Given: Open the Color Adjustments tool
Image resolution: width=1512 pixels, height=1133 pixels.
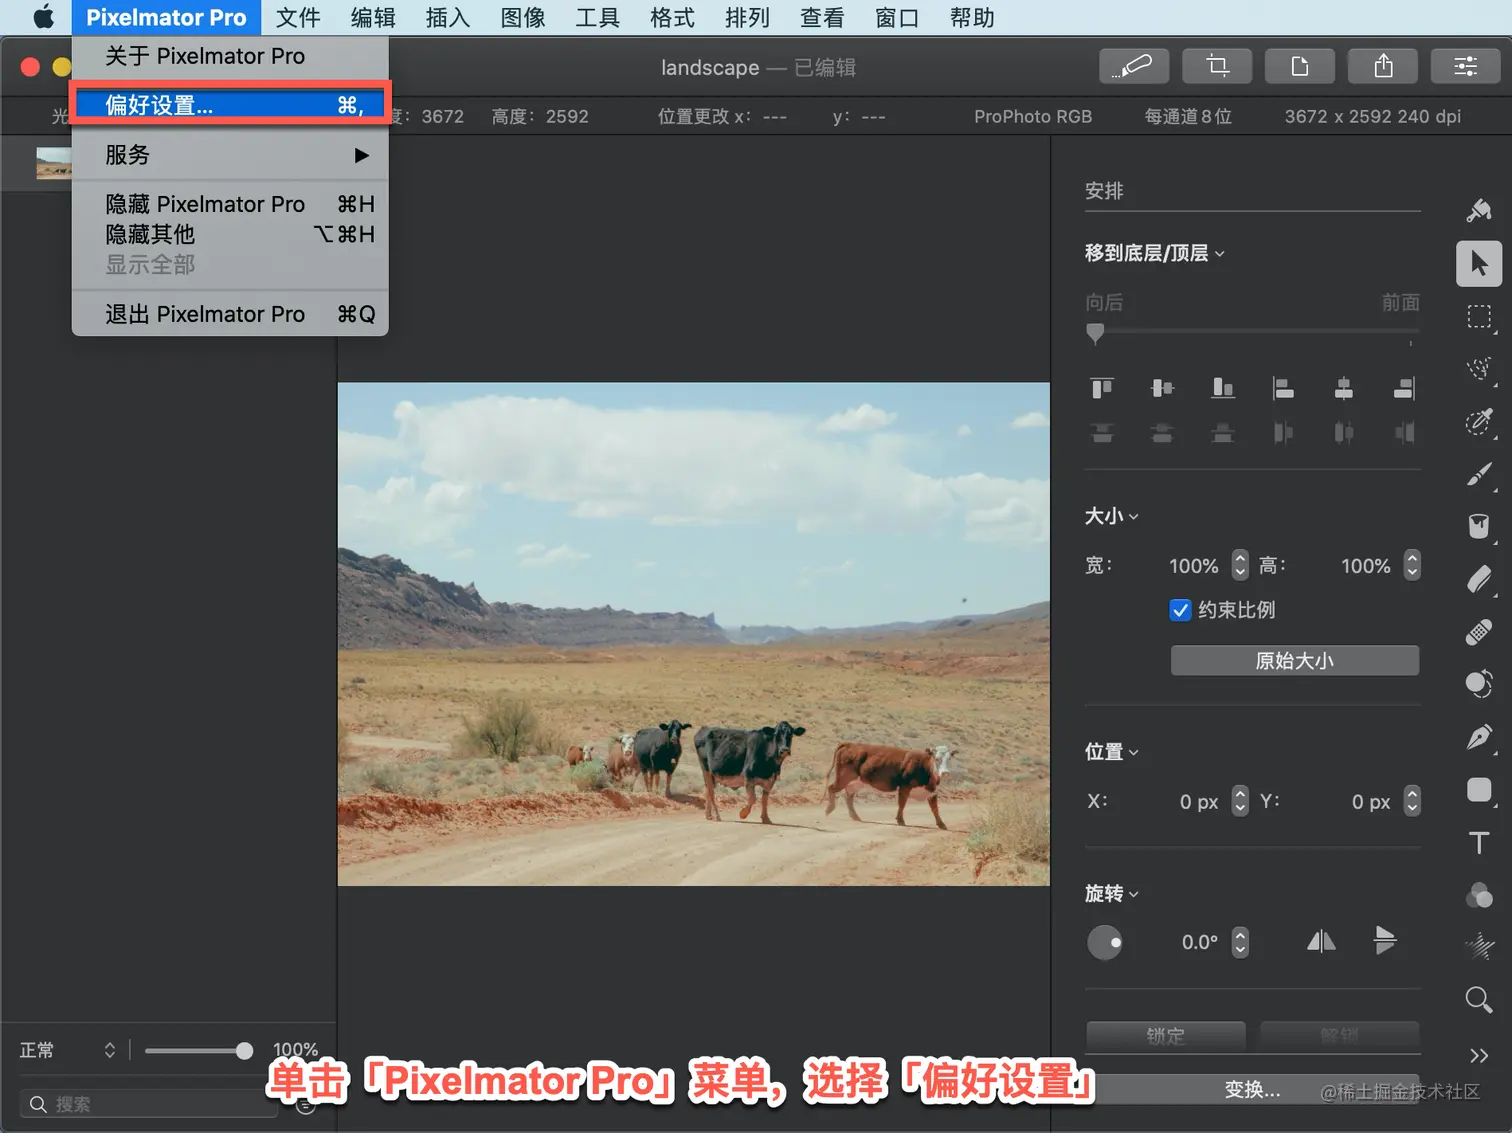Looking at the screenshot, I should (x=1479, y=895).
